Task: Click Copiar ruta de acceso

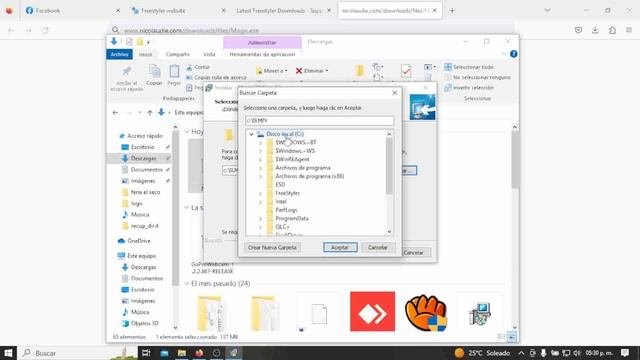Action: (x=216, y=77)
